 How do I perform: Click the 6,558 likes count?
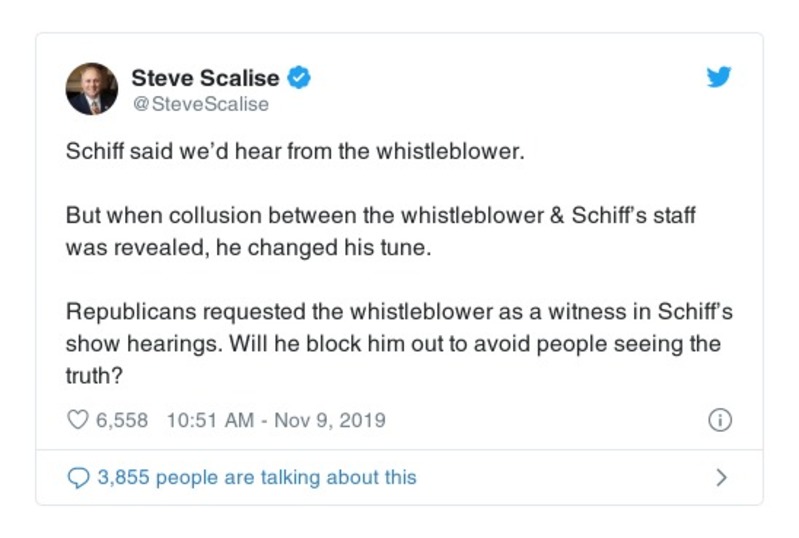(x=121, y=421)
